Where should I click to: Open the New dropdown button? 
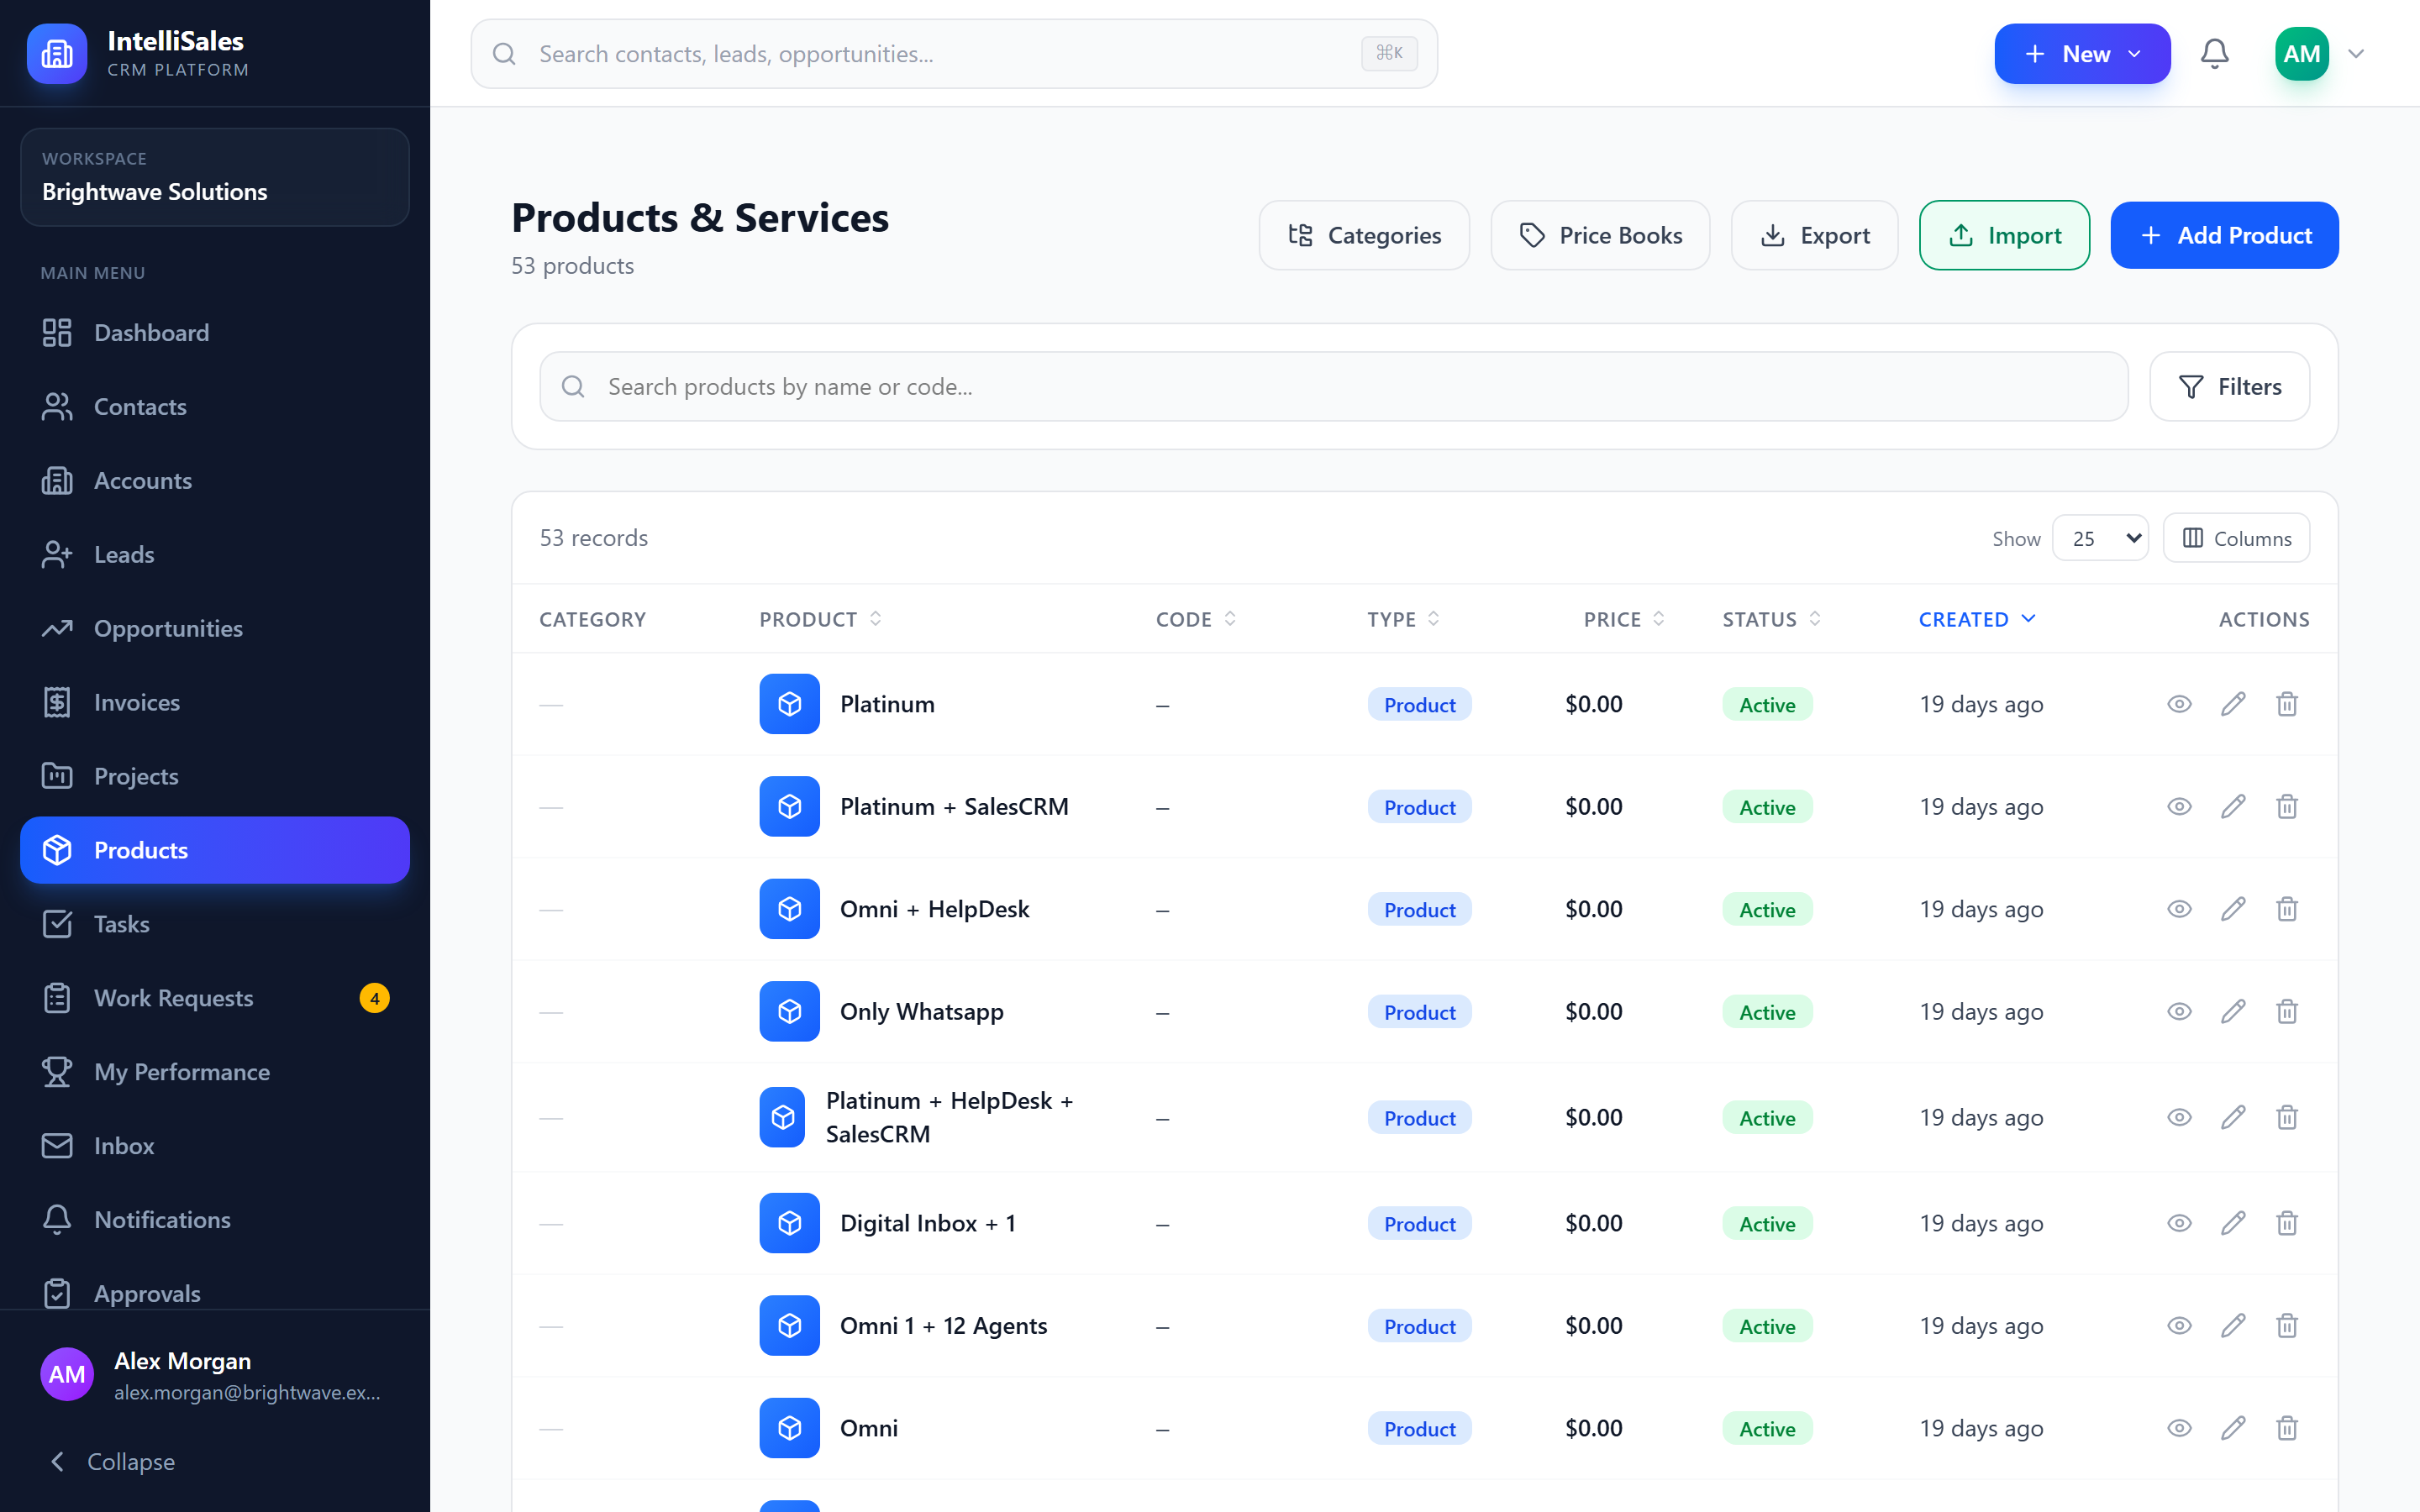coord(2082,54)
